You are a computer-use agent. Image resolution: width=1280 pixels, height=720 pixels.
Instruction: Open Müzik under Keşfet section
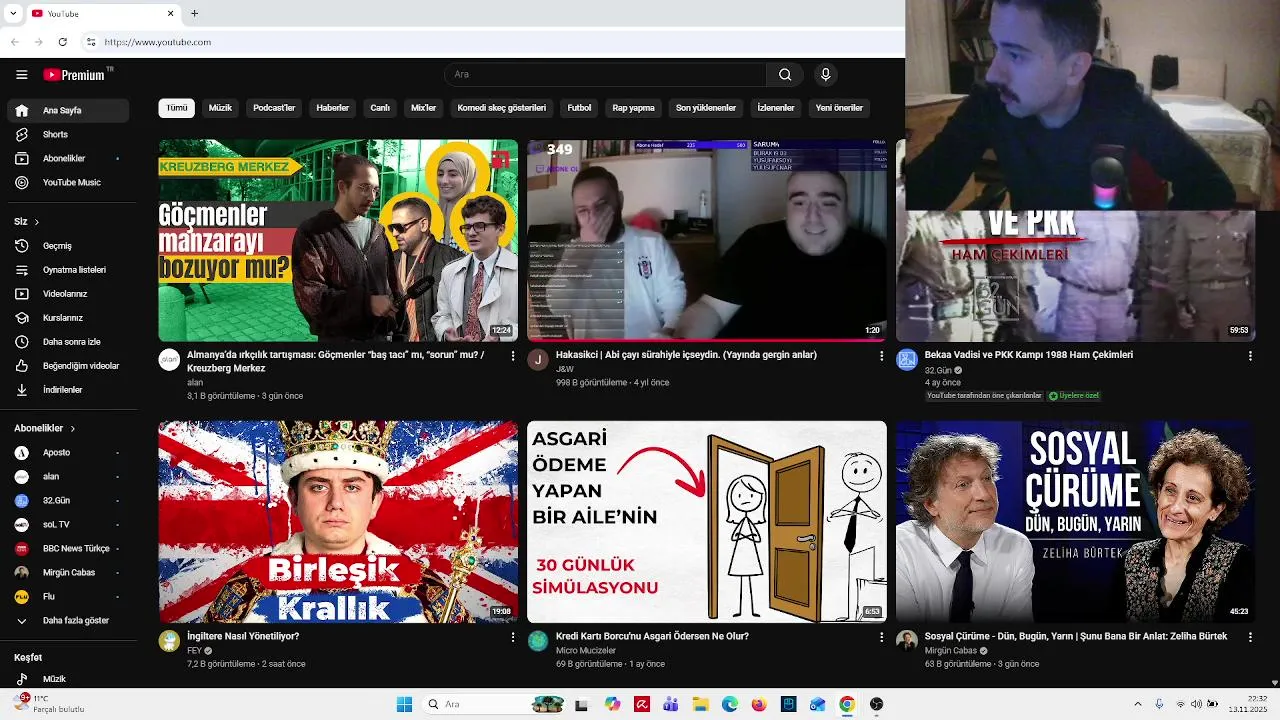point(68,679)
